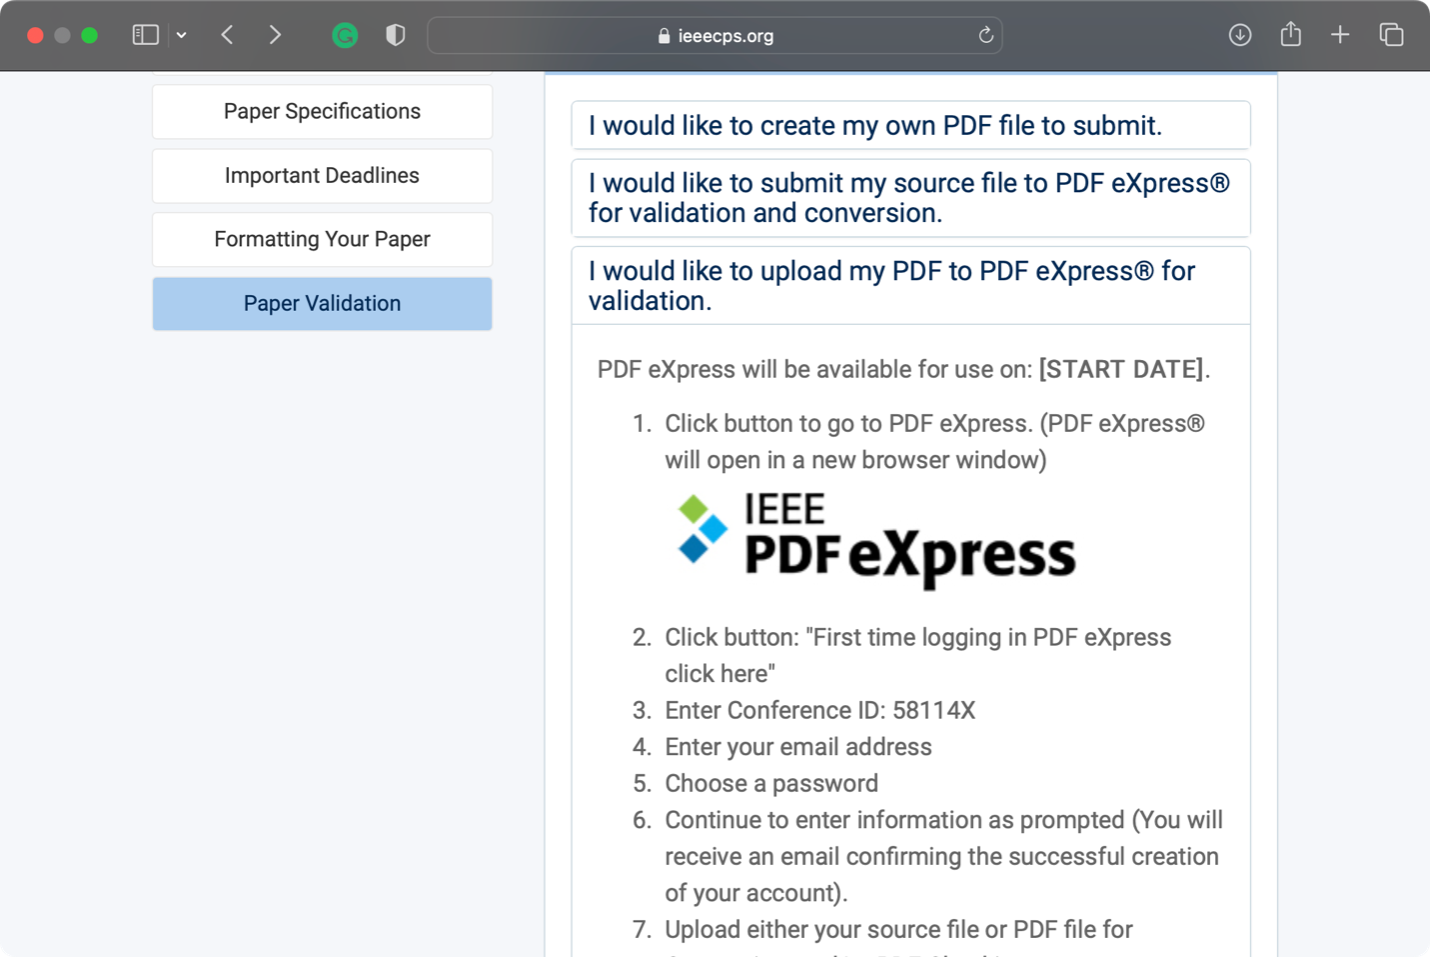Click the ieeecps.org address bar

click(715, 36)
